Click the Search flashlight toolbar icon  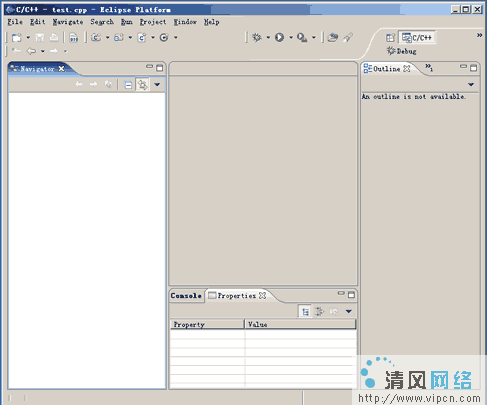click(x=348, y=37)
